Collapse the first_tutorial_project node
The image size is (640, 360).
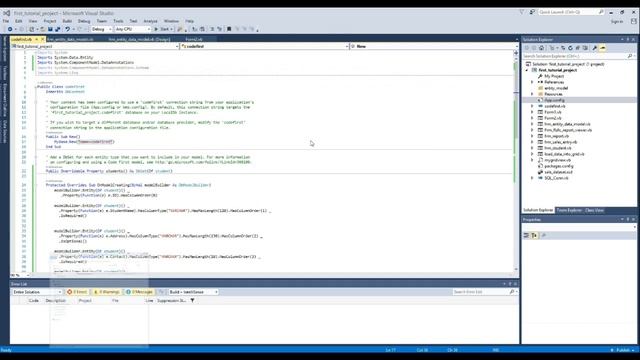527,70
